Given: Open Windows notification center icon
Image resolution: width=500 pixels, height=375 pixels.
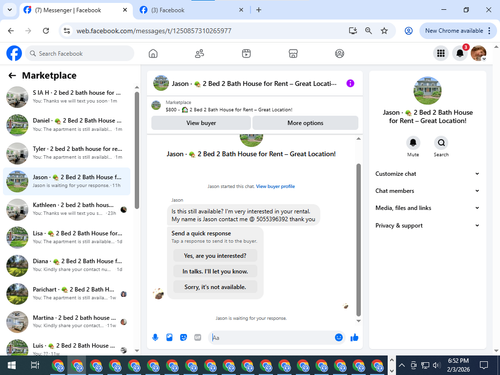Looking at the screenshot, I should click(483, 365).
